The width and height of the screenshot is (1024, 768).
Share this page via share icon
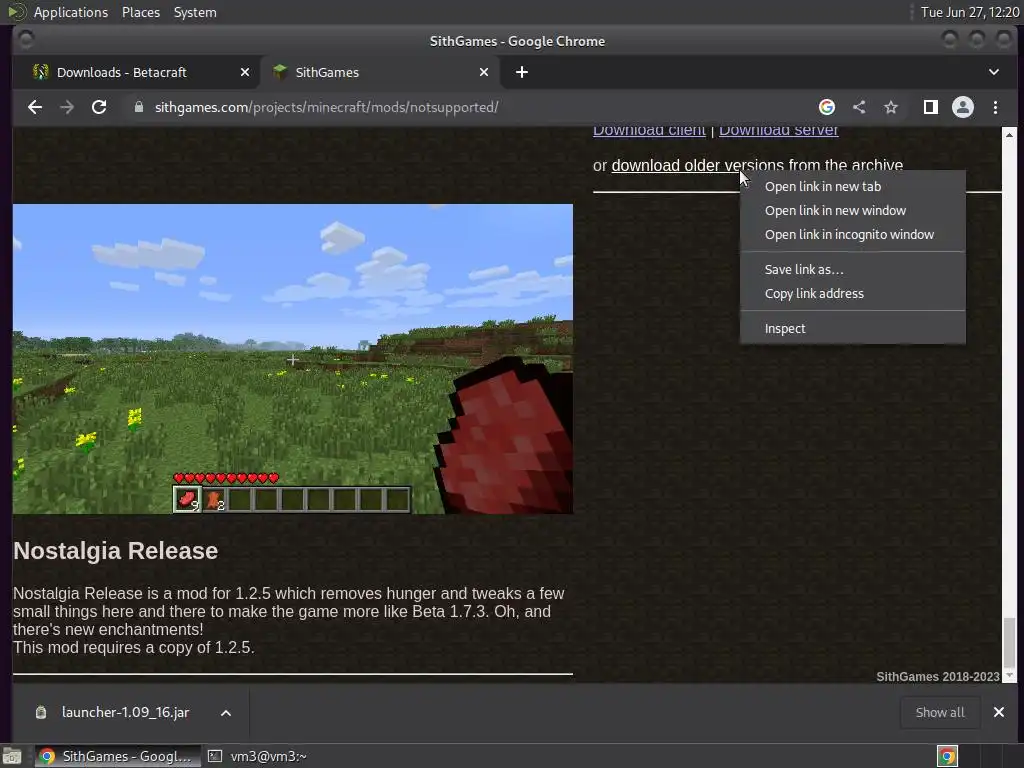(x=859, y=107)
